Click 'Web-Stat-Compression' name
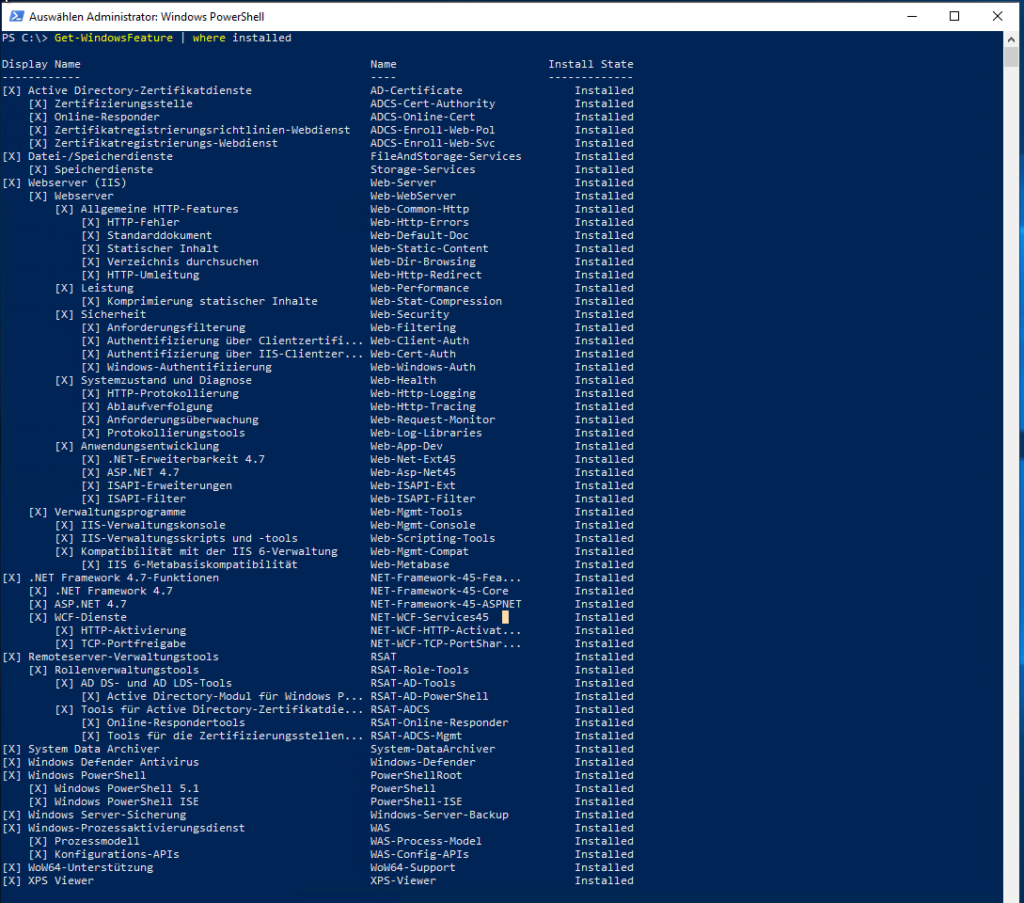Image resolution: width=1024 pixels, height=903 pixels. pos(436,301)
